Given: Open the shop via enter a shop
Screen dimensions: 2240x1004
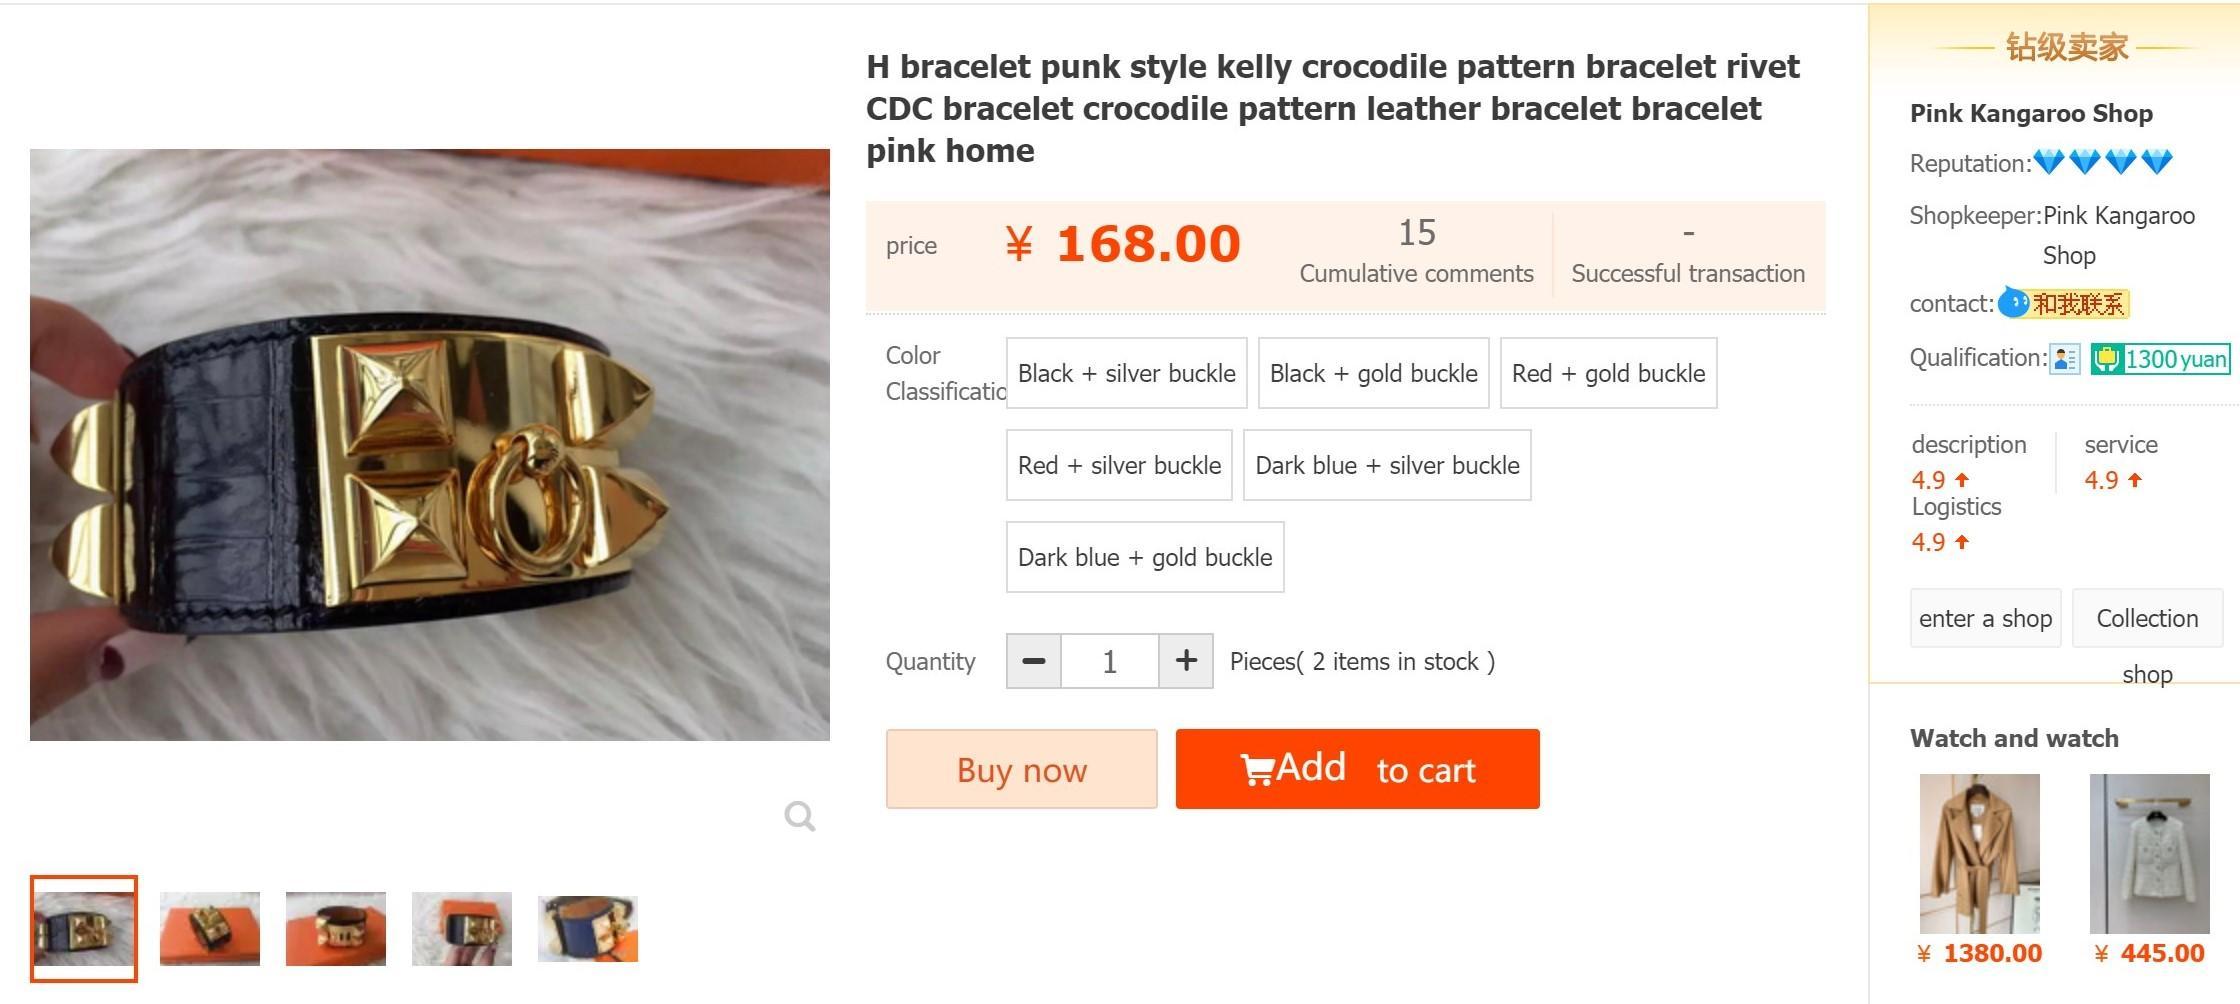Looking at the screenshot, I should pos(1985,618).
